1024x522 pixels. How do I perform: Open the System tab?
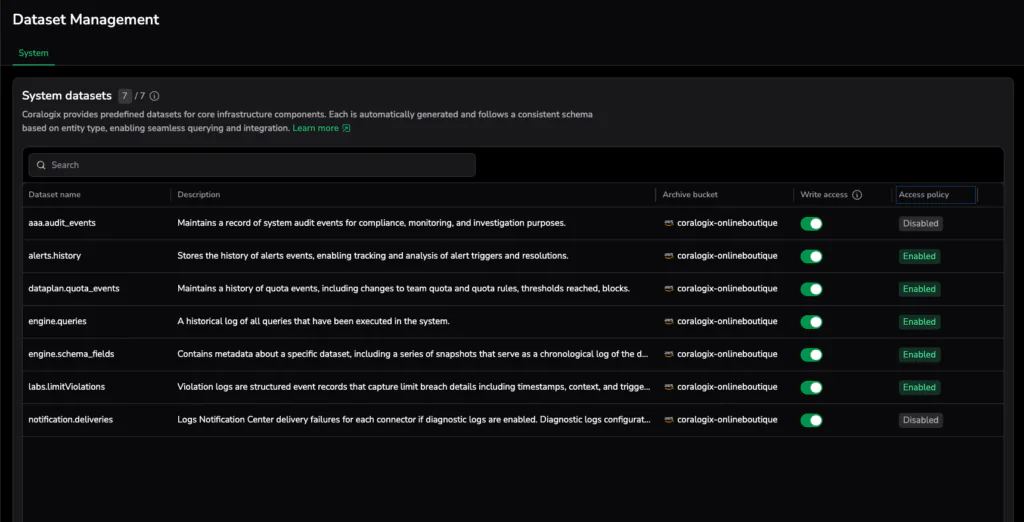33,53
